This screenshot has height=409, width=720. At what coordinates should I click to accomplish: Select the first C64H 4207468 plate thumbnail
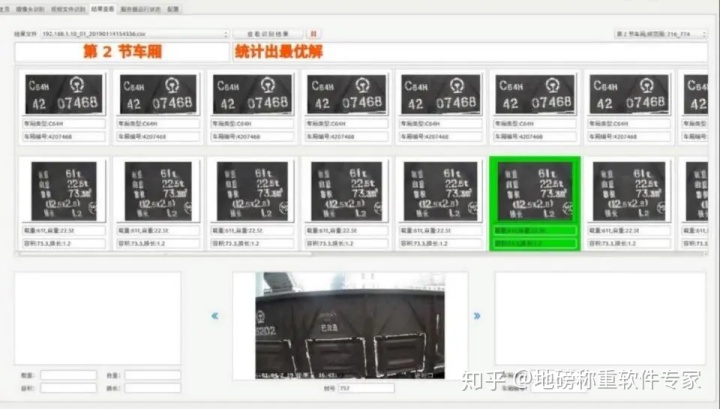pos(64,94)
